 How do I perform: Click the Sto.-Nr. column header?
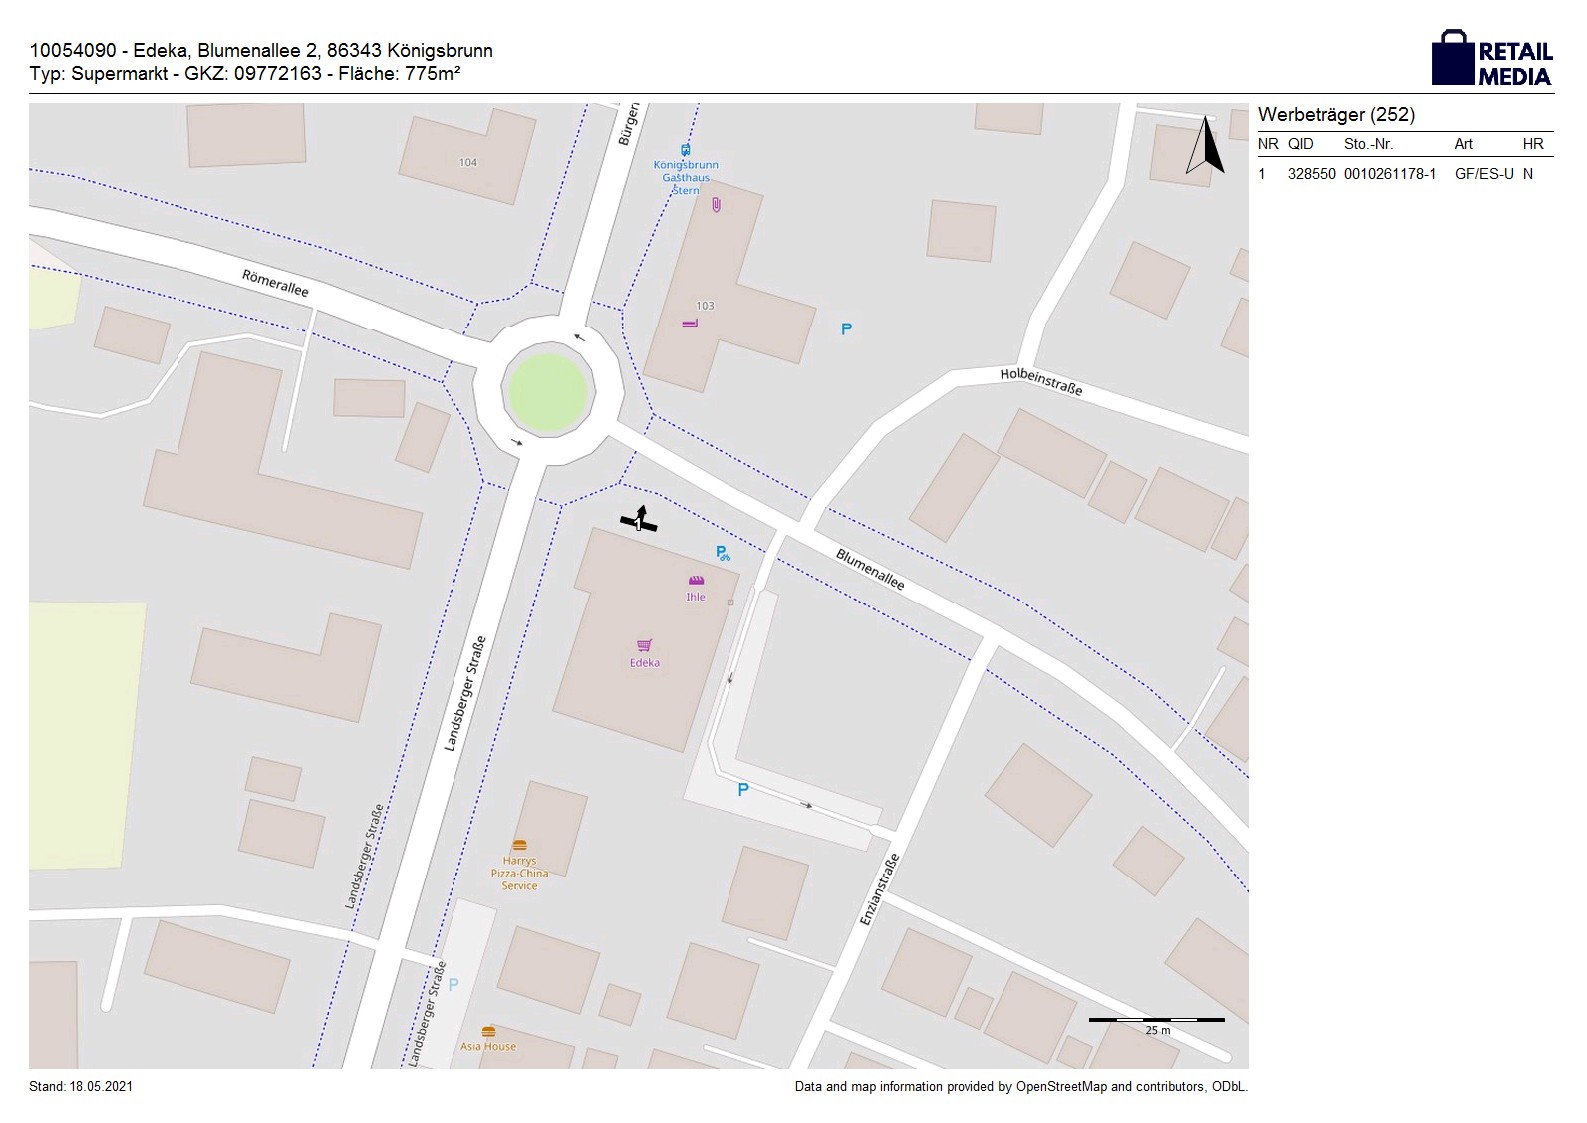1368,144
